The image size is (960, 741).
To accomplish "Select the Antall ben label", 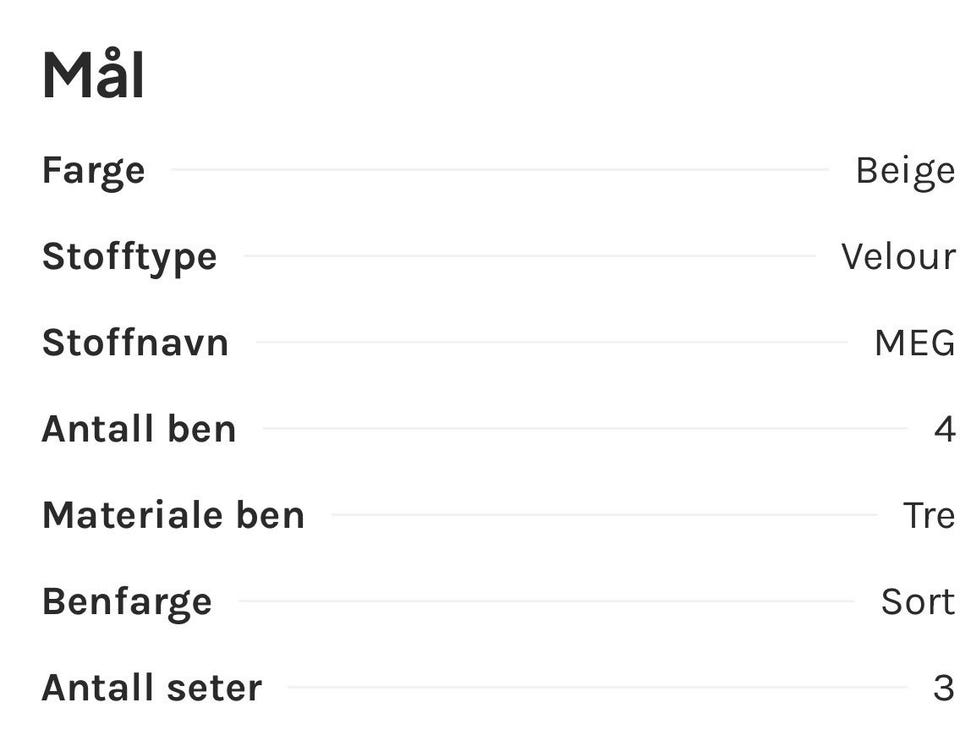I will [x=138, y=429].
